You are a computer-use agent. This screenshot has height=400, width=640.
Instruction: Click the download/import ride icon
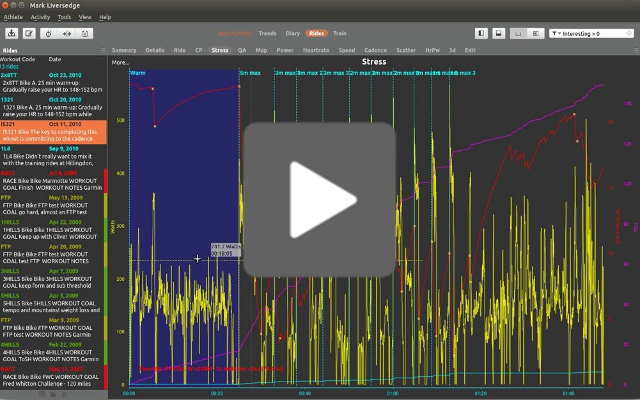(x=12, y=33)
